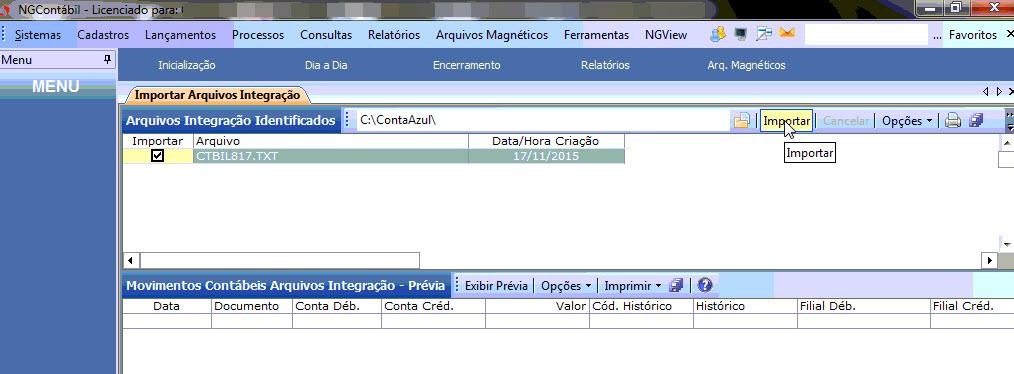Open the Processos menu

258,35
